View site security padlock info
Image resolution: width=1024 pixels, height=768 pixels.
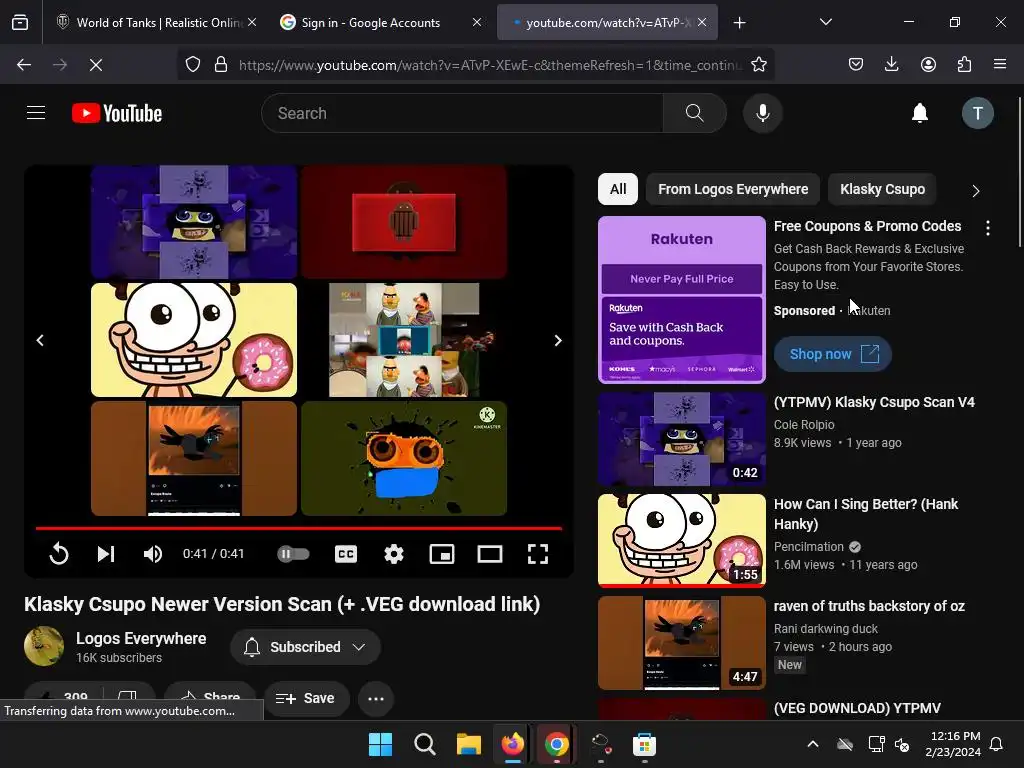221,65
